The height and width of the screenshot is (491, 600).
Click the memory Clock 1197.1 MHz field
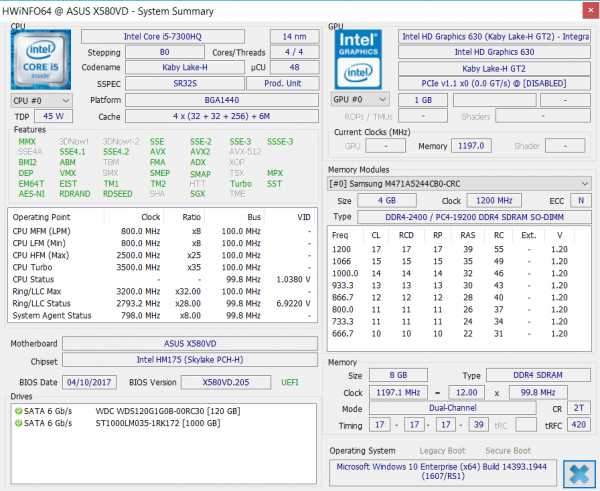(x=398, y=393)
